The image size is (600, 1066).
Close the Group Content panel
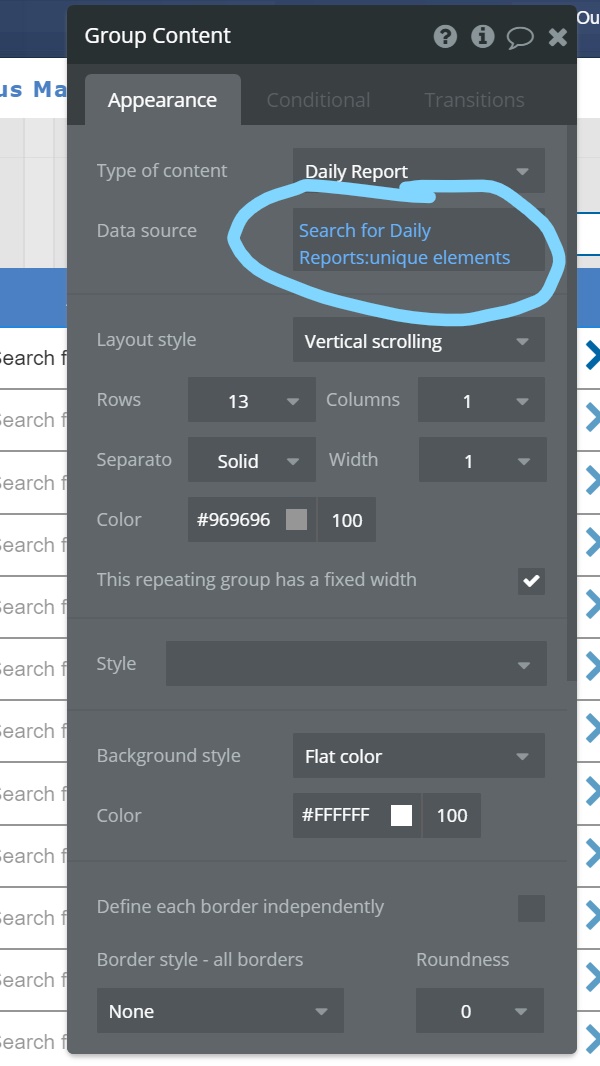pos(558,37)
